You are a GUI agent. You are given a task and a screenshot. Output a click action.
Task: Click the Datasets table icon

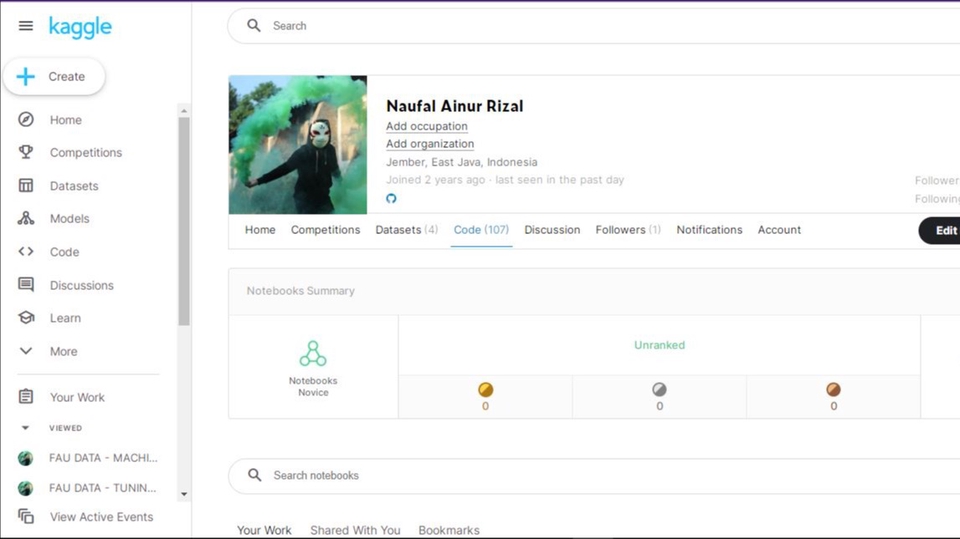click(x=26, y=185)
